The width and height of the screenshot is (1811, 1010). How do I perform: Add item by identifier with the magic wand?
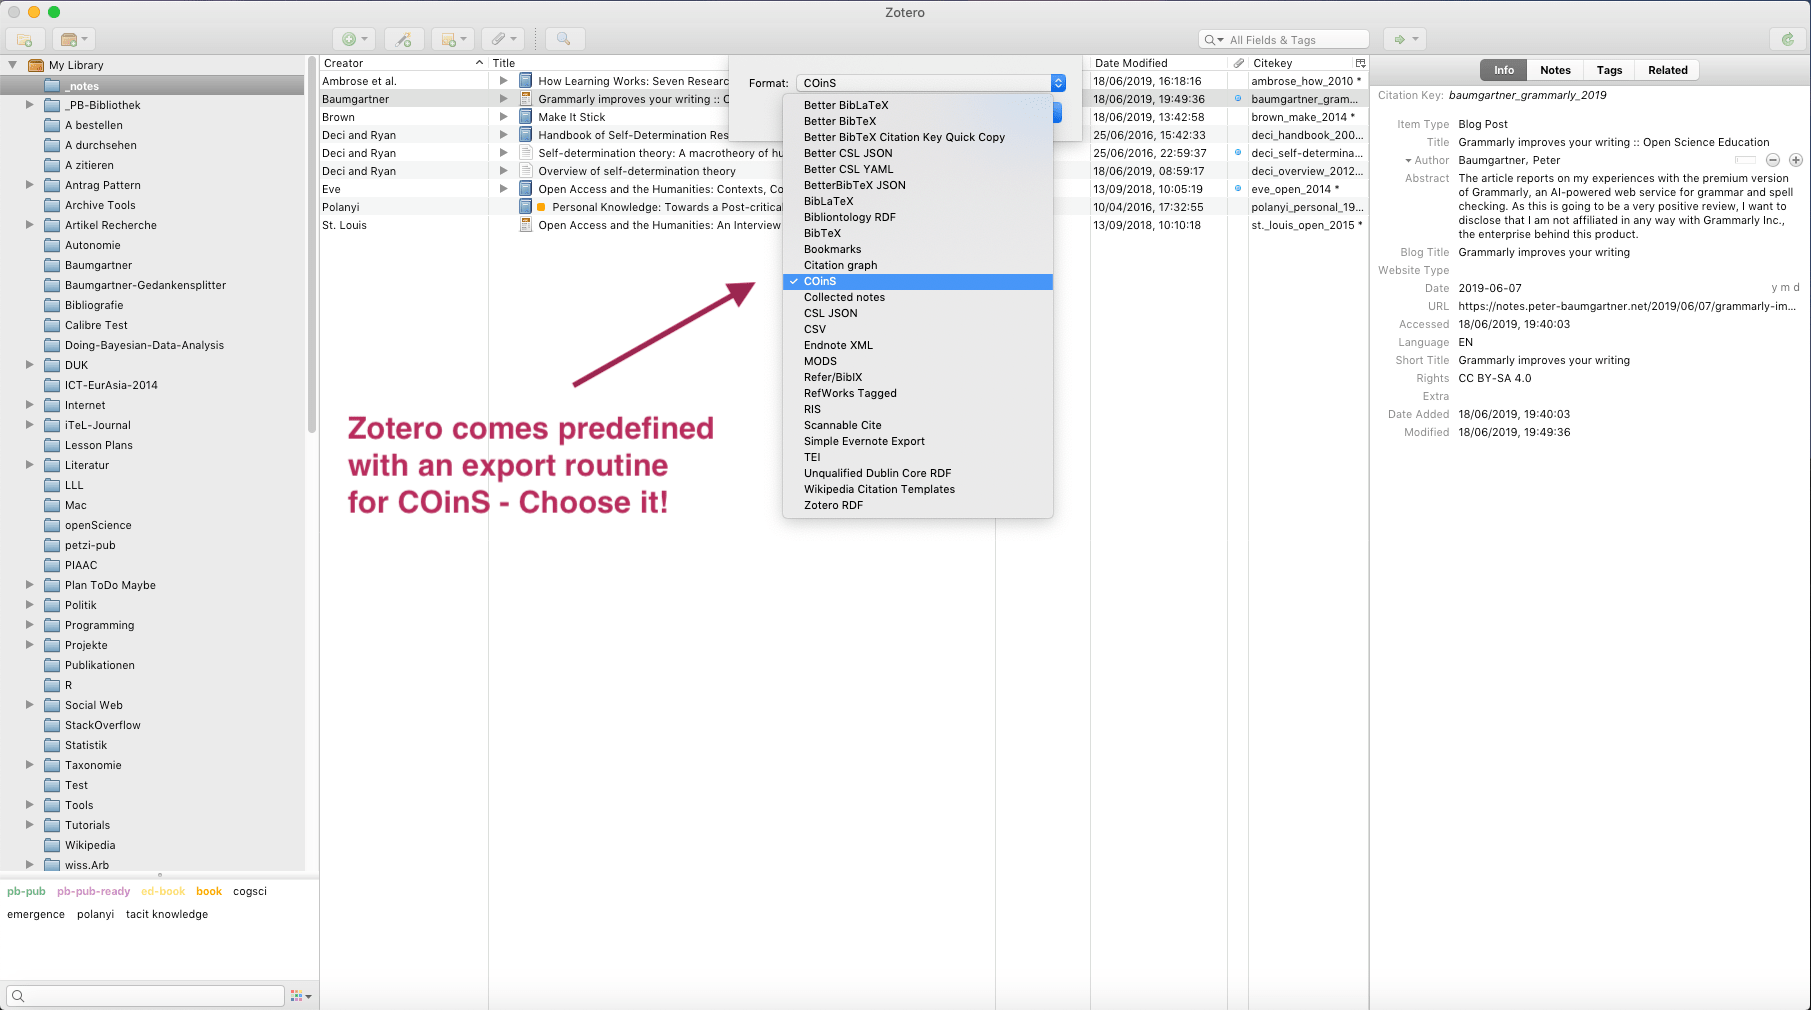click(403, 39)
